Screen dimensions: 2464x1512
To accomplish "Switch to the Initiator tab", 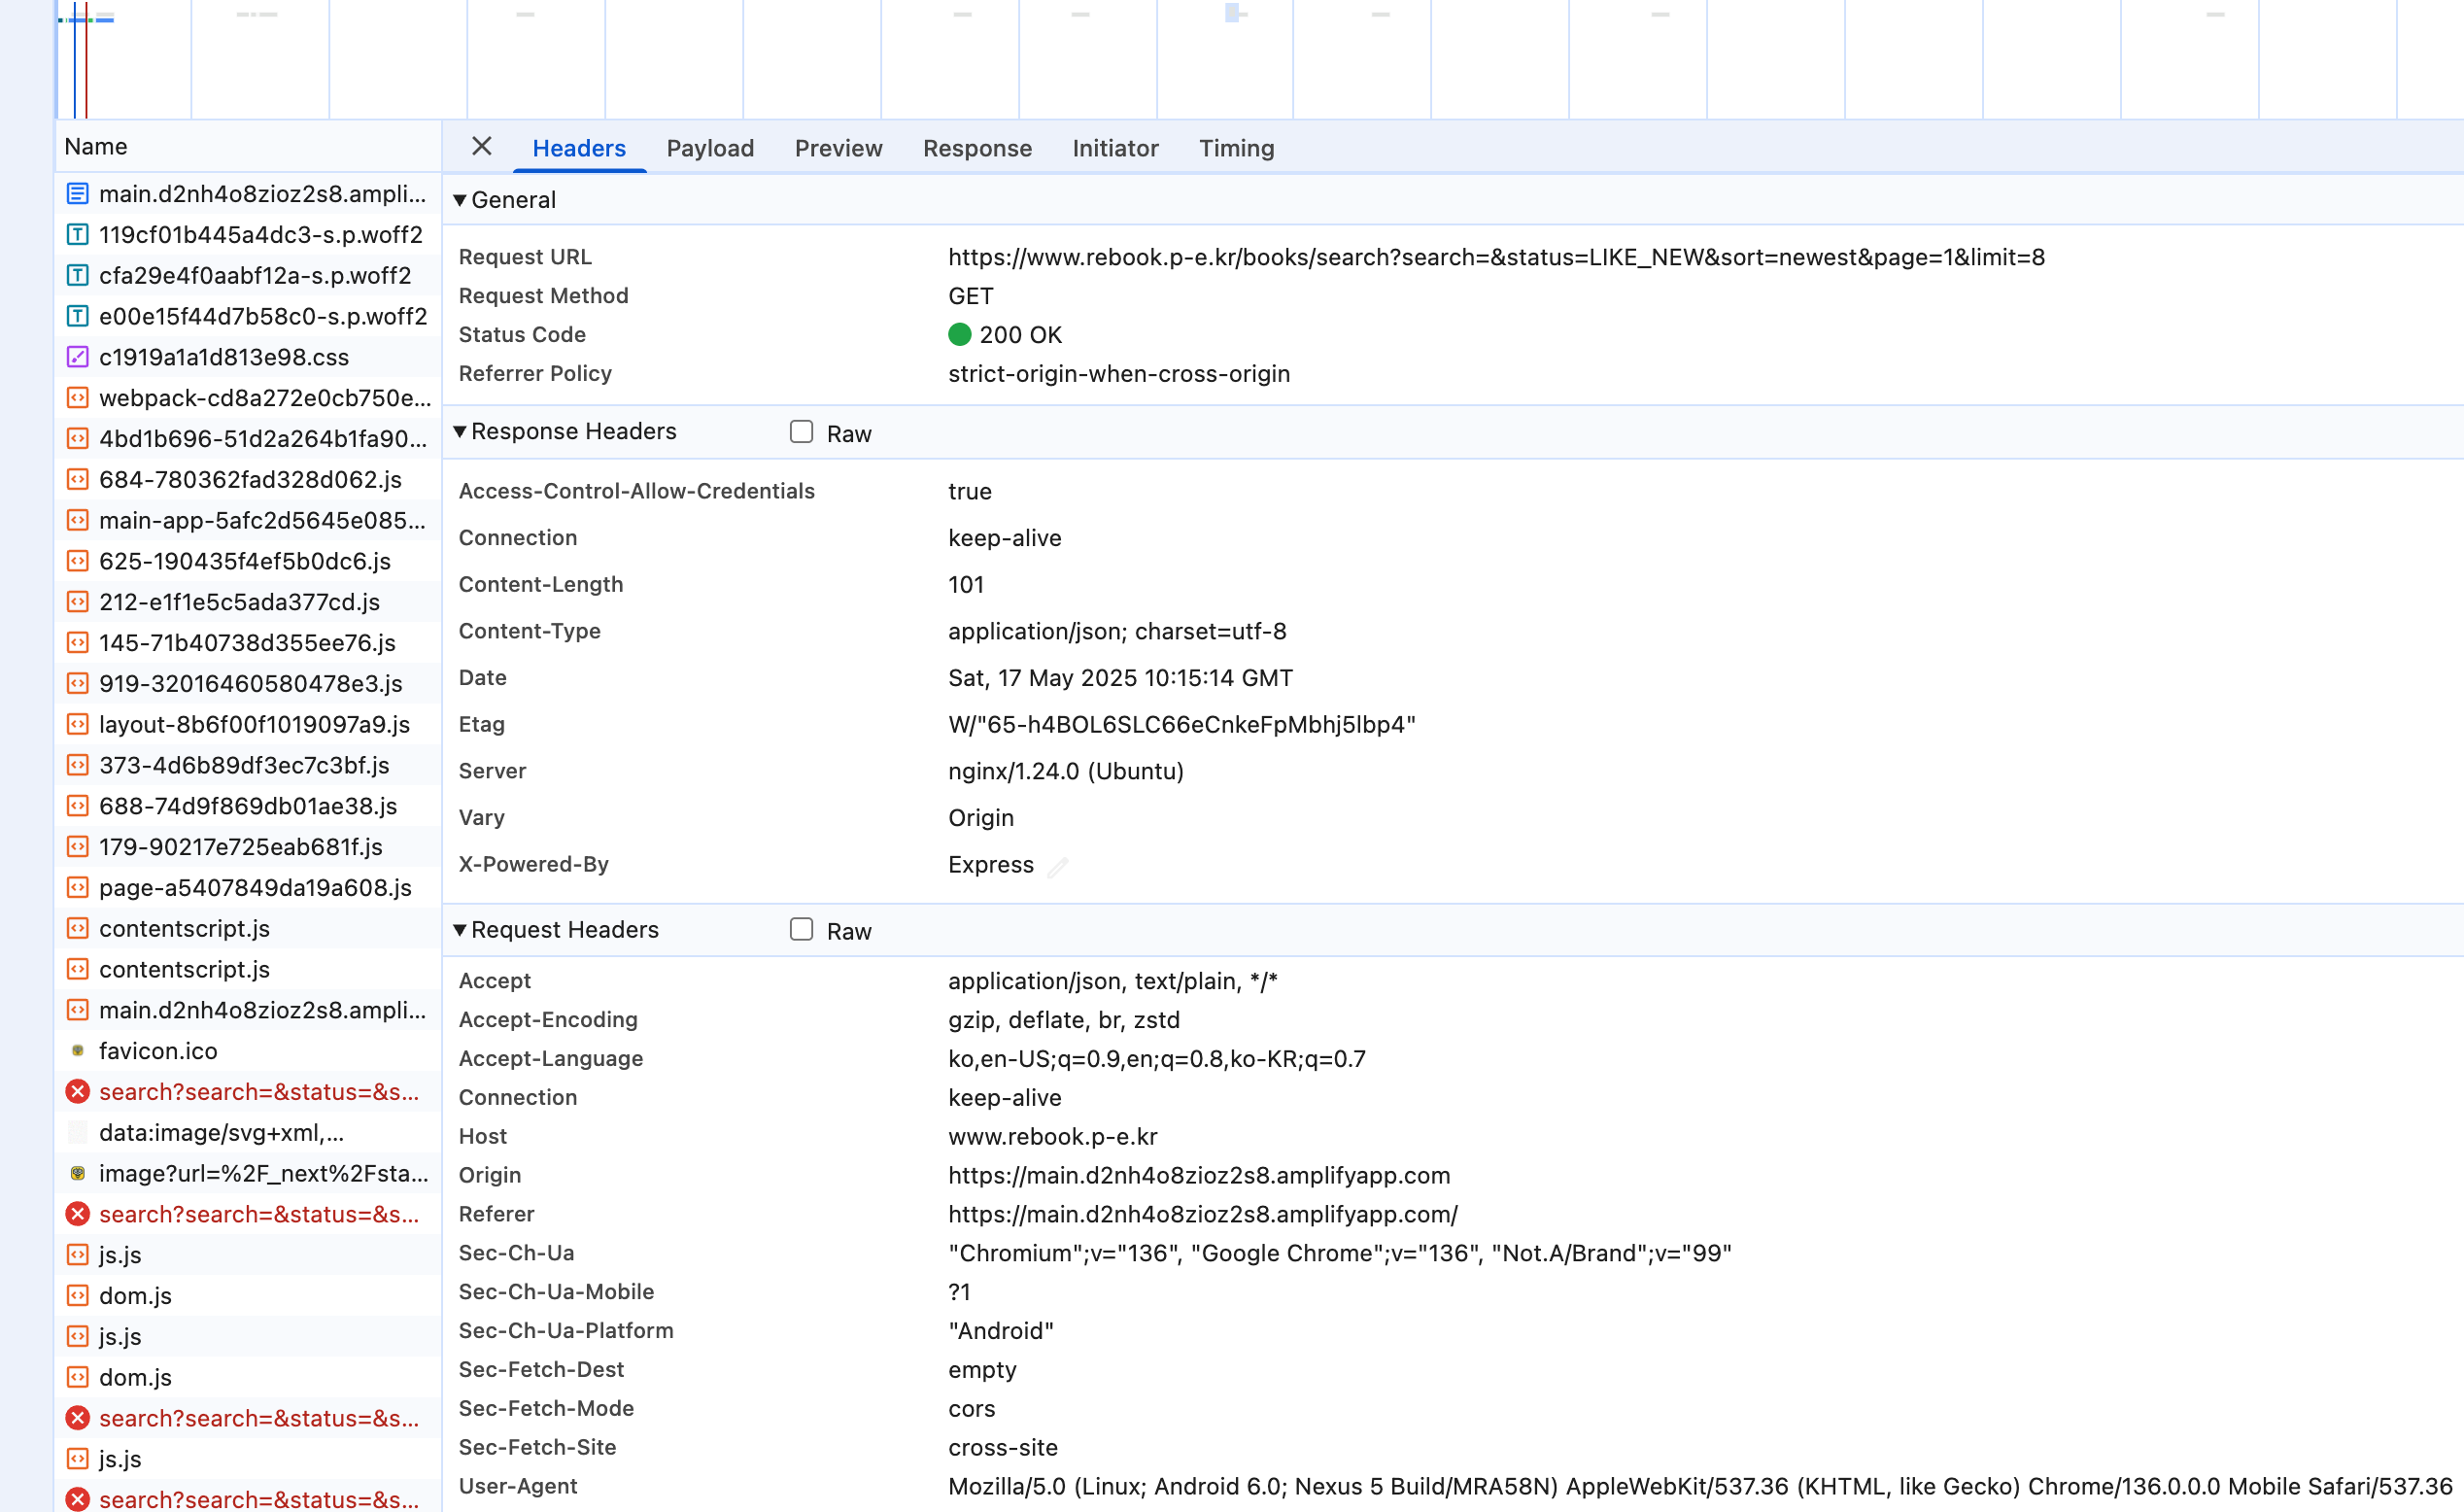I will click(1115, 148).
